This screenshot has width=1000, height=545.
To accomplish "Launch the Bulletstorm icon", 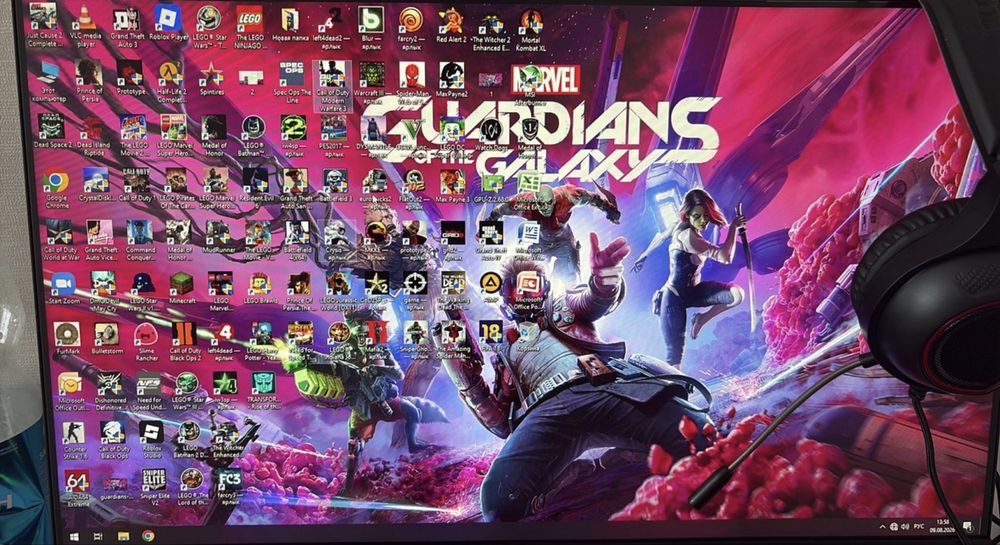I will tap(107, 338).
